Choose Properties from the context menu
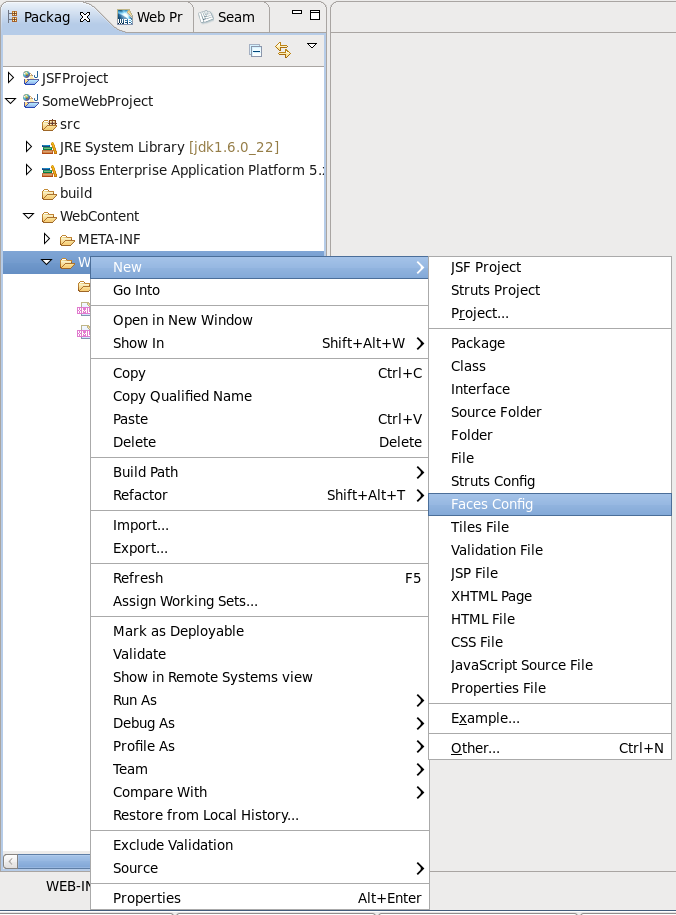The width and height of the screenshot is (676, 915). 260,898
